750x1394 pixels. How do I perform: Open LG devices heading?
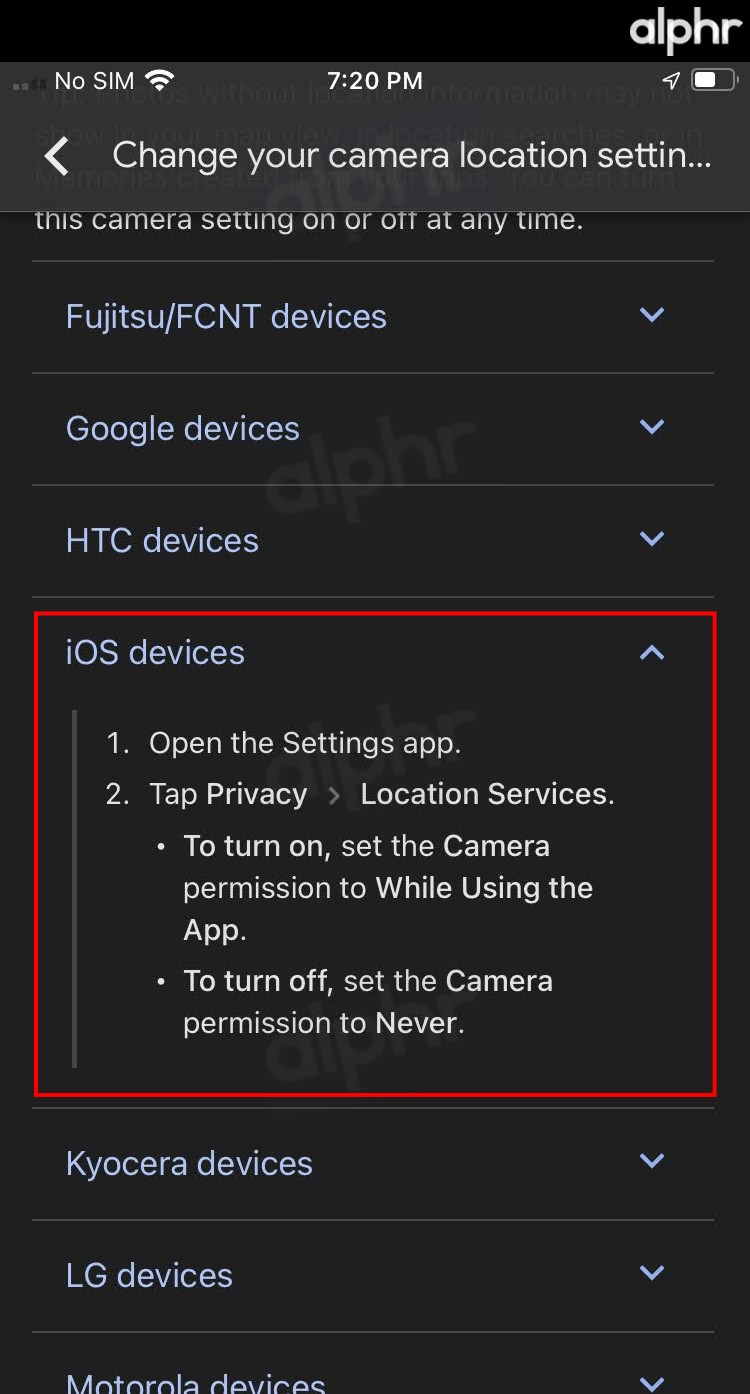149,1276
